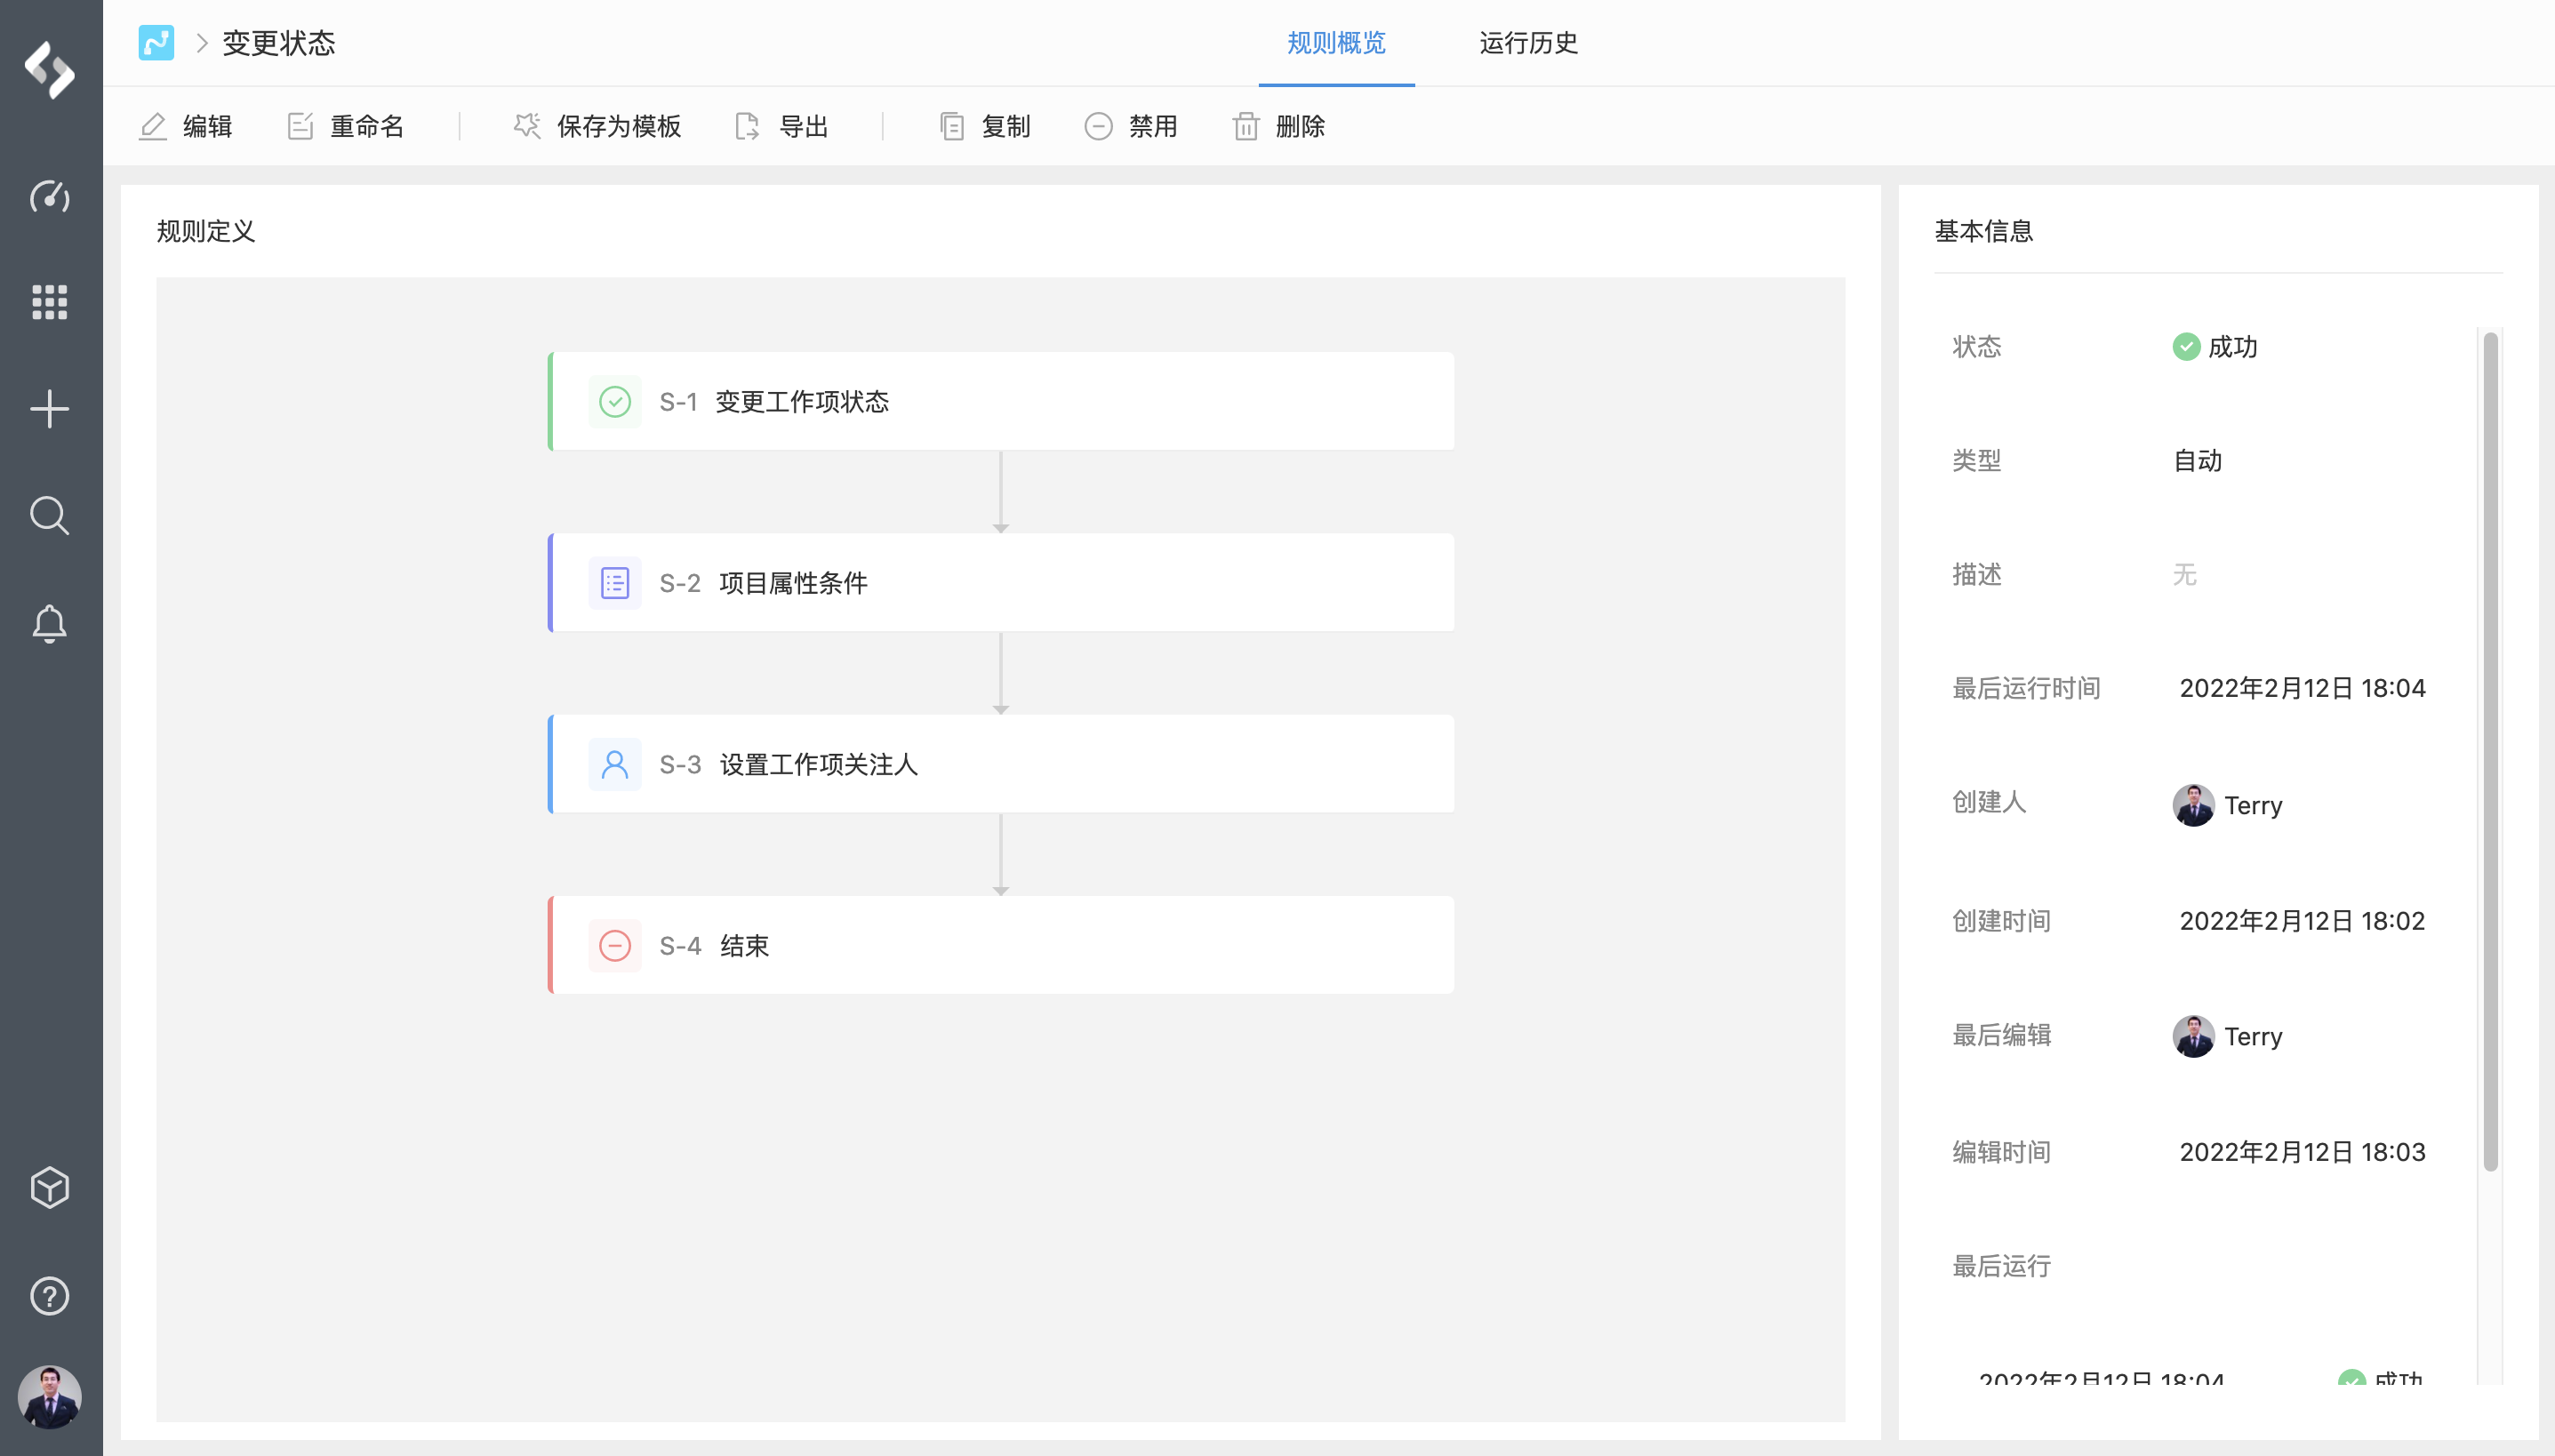Switch to the 运行历史 tab
2555x1456 pixels.
click(1528, 43)
